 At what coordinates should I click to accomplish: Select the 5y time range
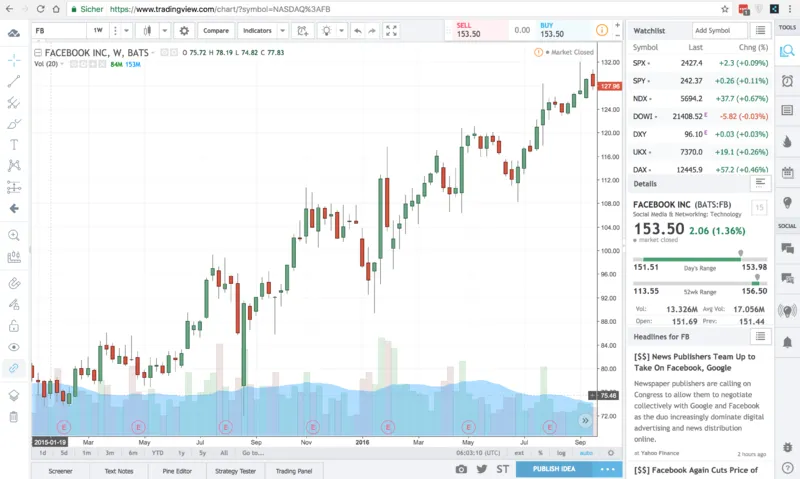pos(203,453)
